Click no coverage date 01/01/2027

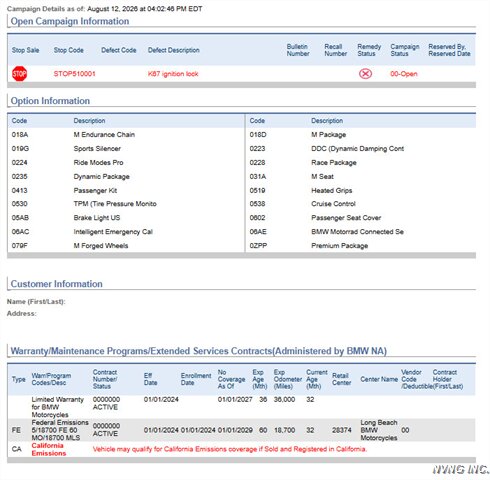tap(235, 399)
